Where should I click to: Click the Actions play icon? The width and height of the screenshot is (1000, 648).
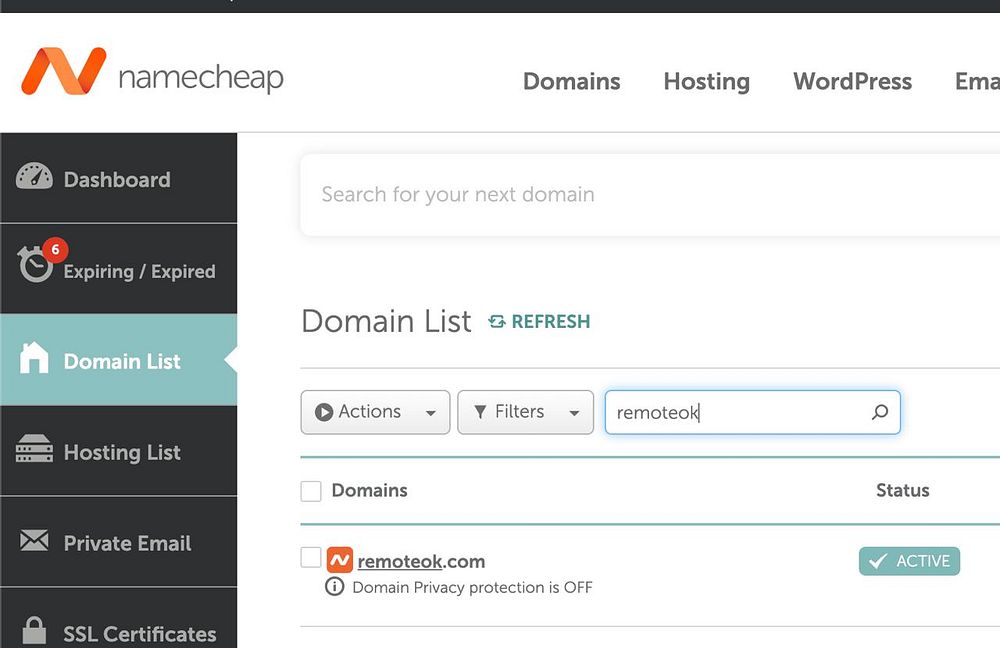tap(324, 412)
